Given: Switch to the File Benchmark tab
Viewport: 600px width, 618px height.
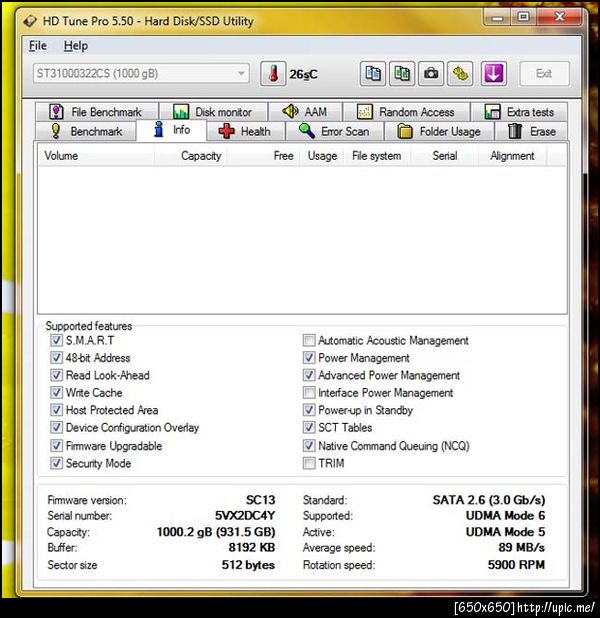Looking at the screenshot, I should click(x=97, y=112).
